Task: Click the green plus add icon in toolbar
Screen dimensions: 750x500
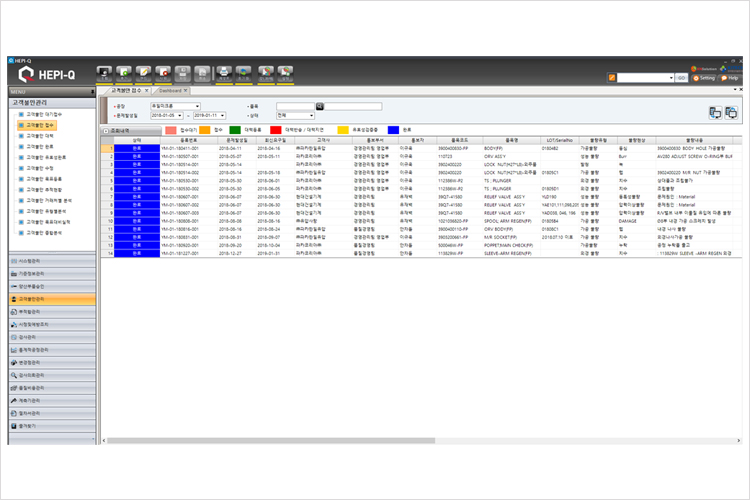Action: coord(125,72)
